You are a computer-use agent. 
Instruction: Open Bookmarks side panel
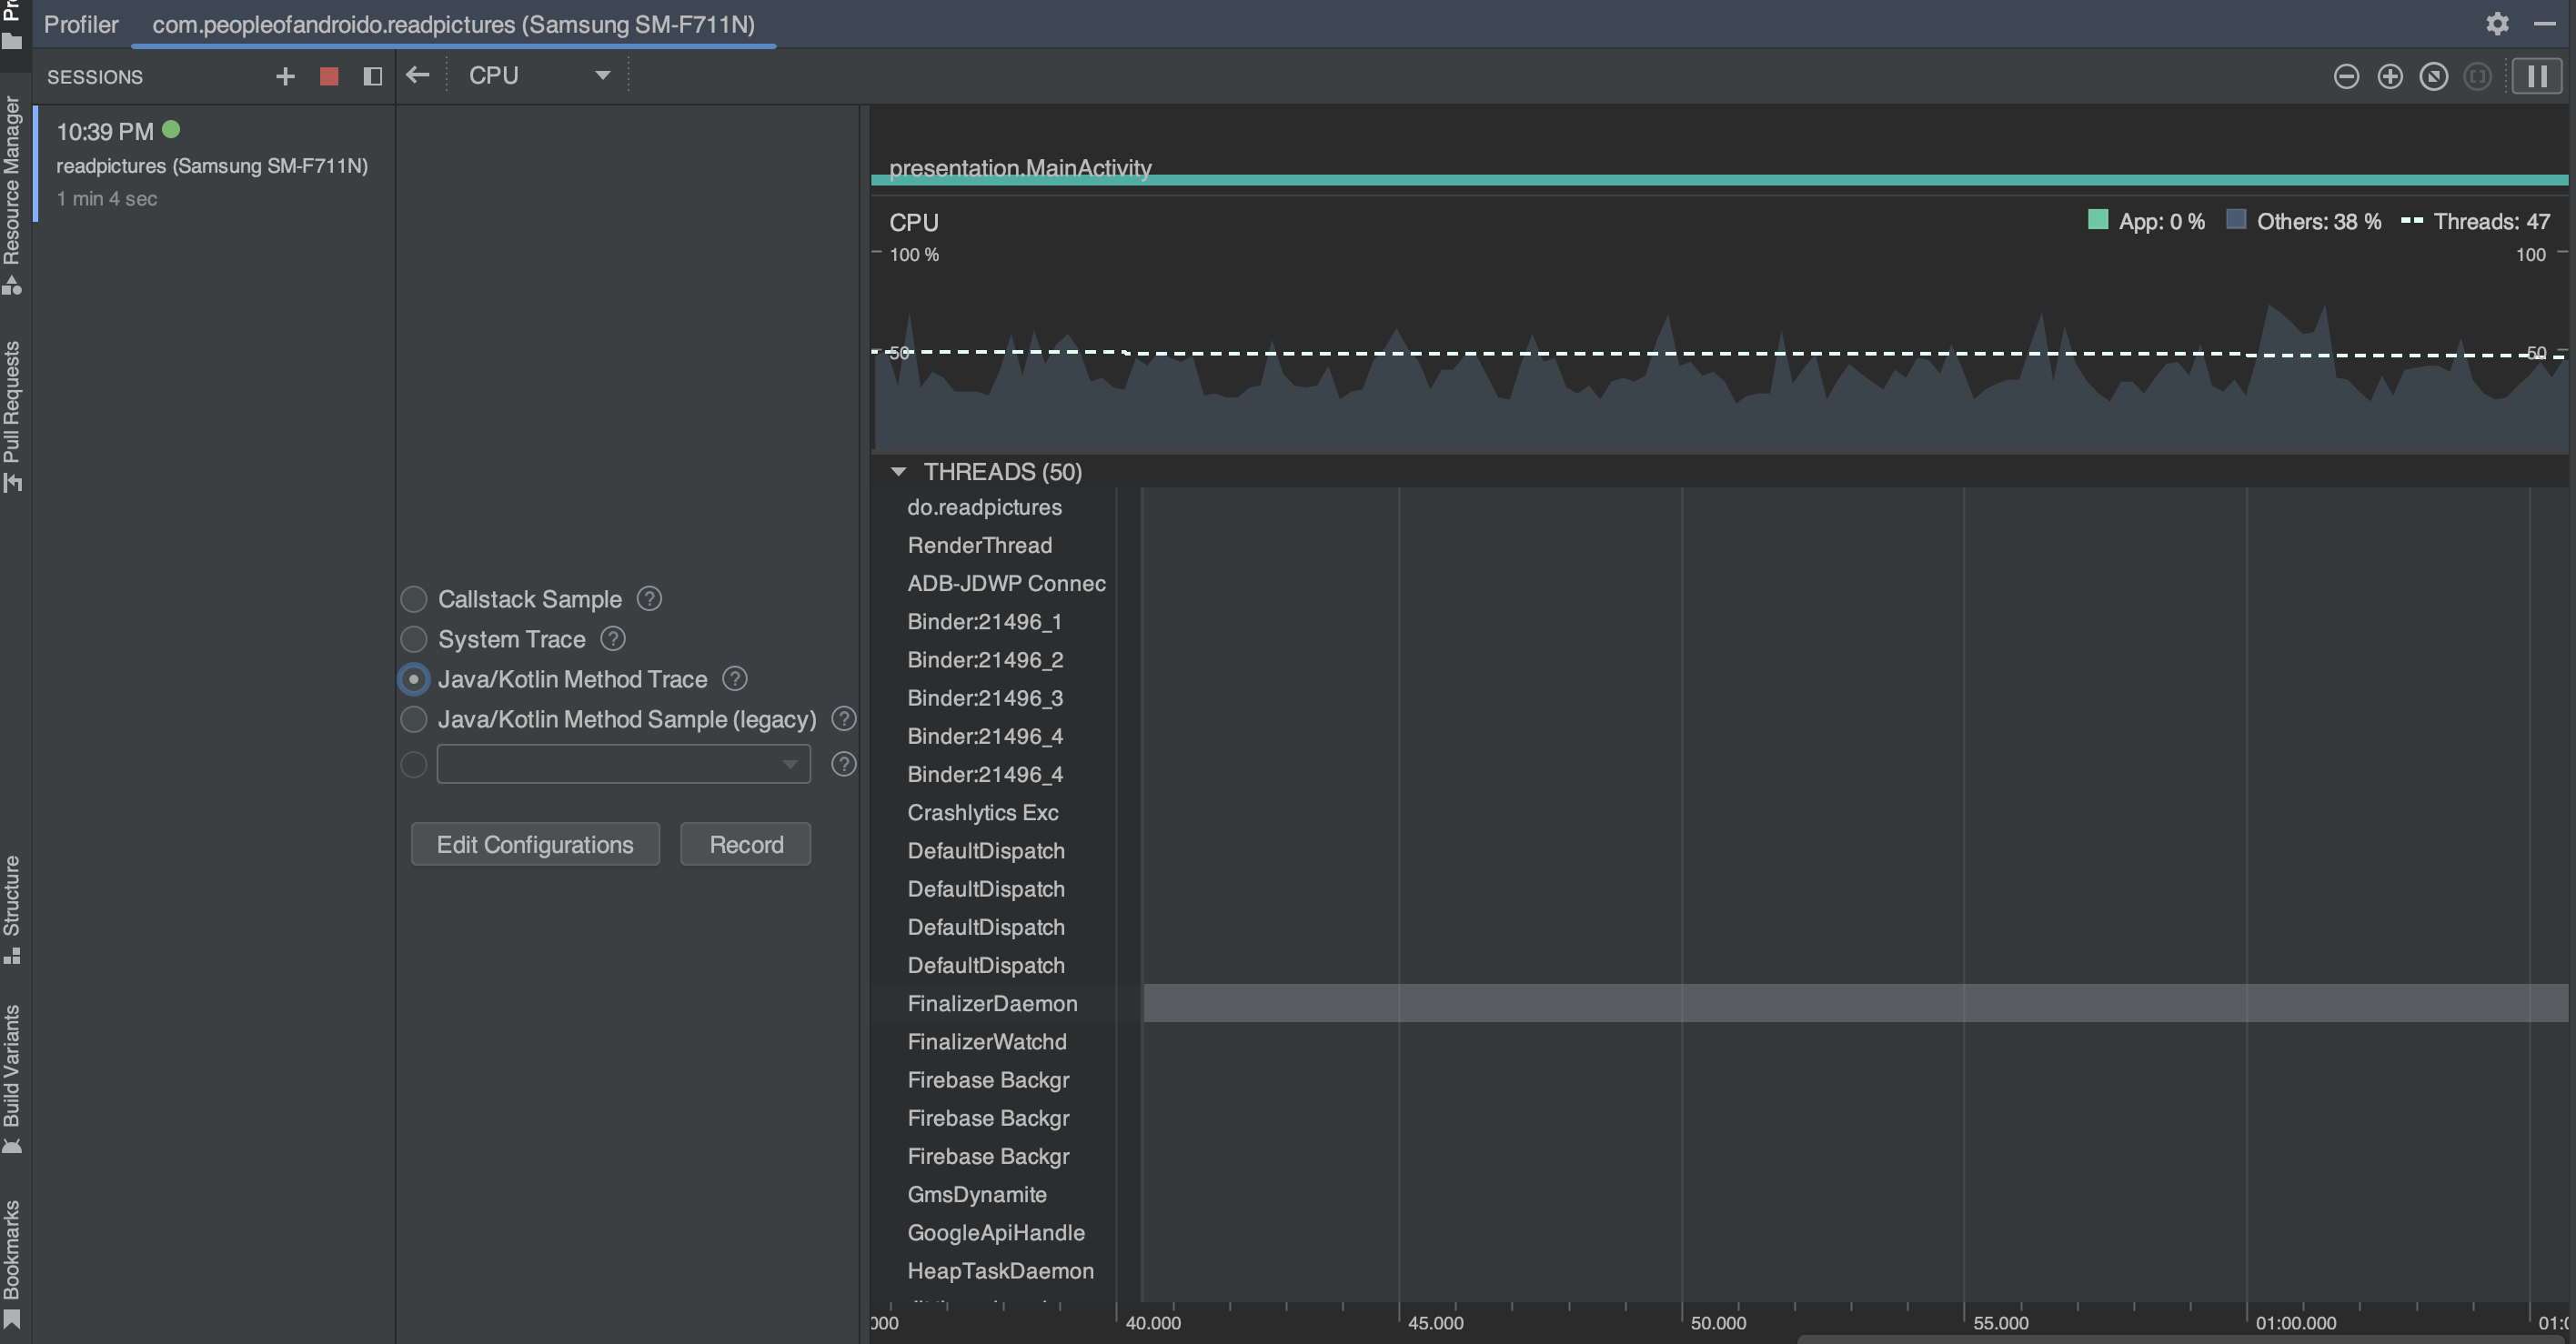[12, 1263]
